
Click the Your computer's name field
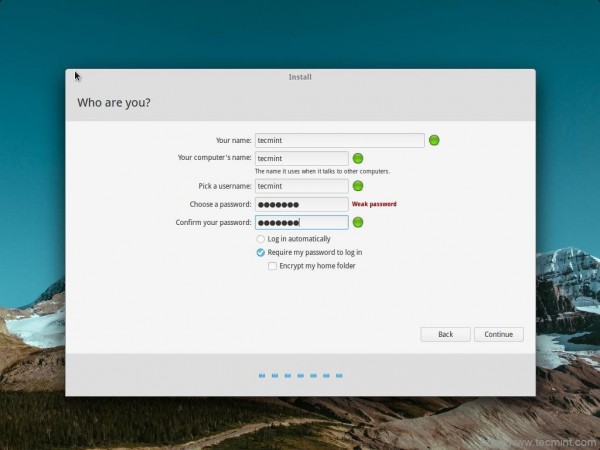point(302,158)
